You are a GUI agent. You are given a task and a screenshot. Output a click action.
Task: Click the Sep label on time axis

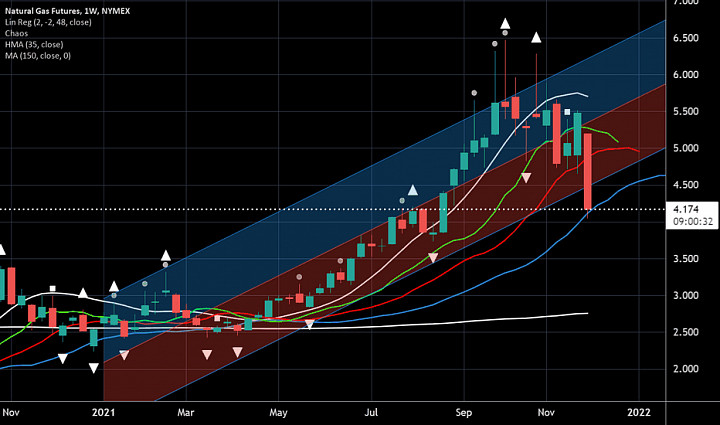(x=464, y=413)
